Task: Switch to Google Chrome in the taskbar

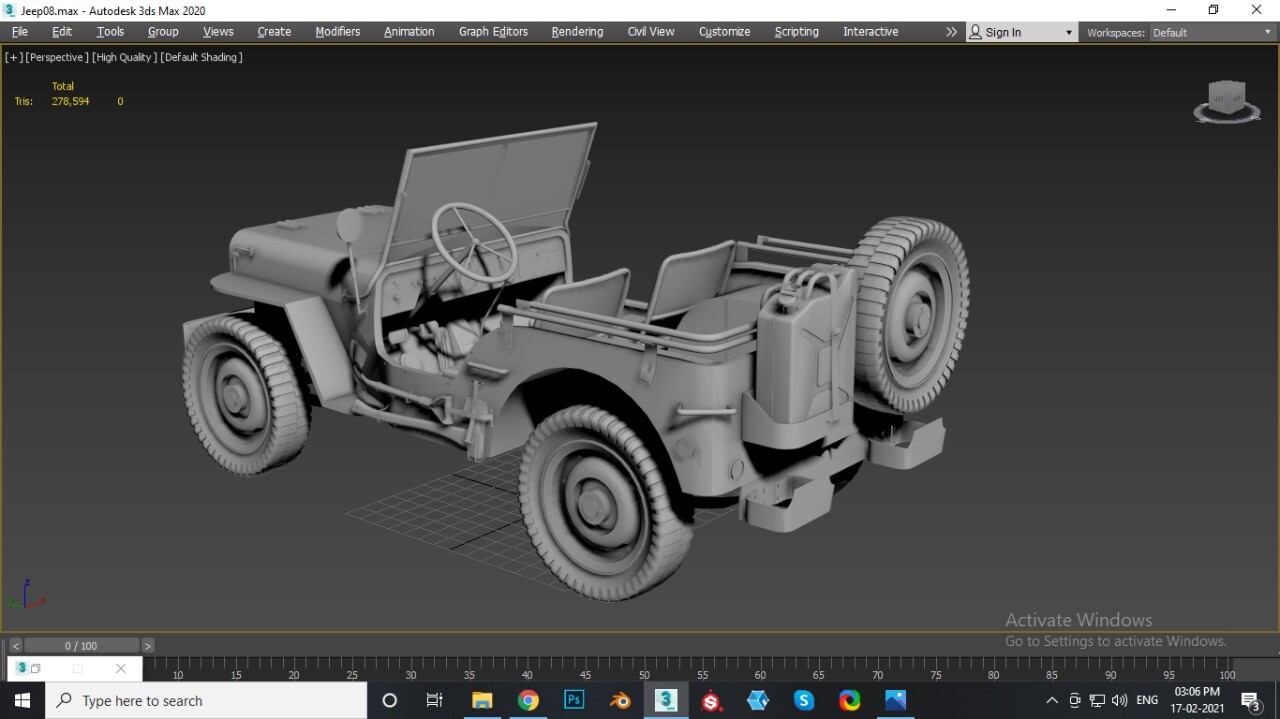Action: click(528, 701)
